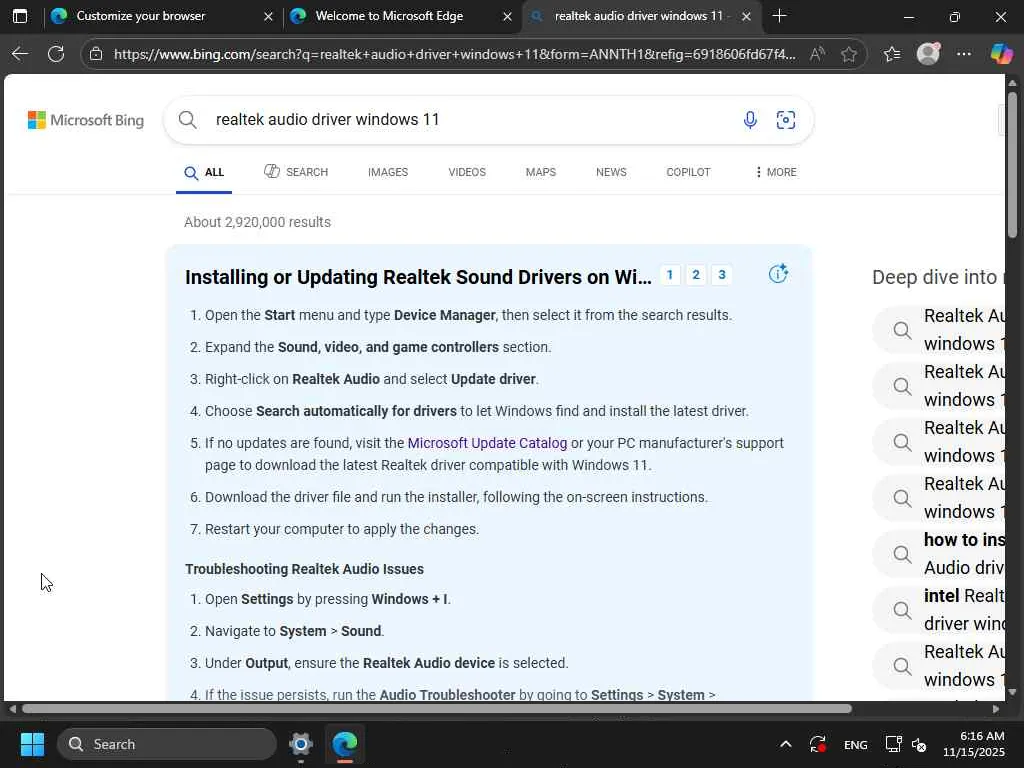Image resolution: width=1024 pixels, height=768 pixels.
Task: Open Read aloud icon in address bar
Action: point(816,54)
